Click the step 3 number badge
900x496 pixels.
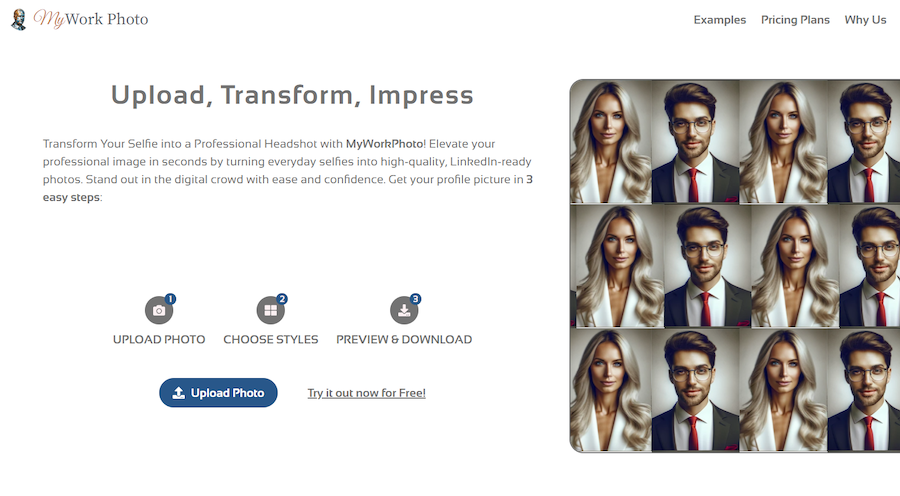click(x=416, y=299)
